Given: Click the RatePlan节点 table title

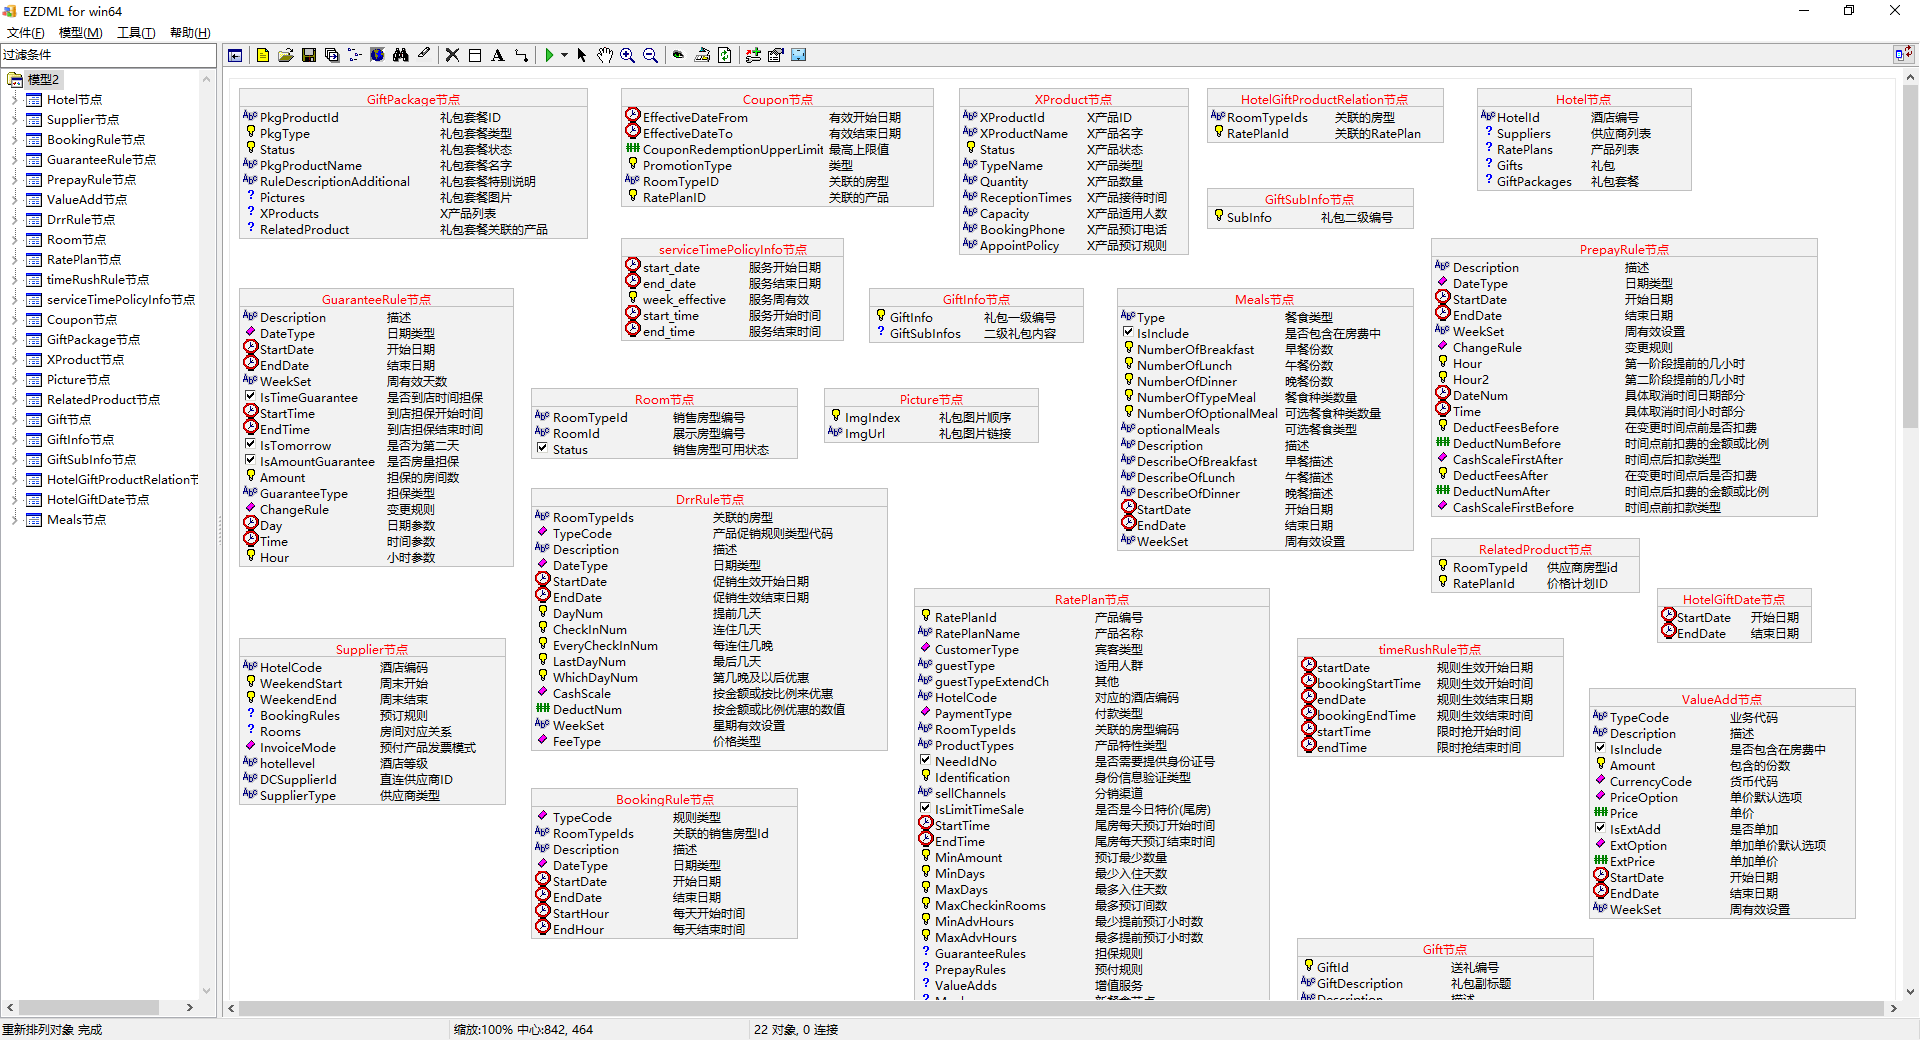Looking at the screenshot, I should (x=1091, y=599).
